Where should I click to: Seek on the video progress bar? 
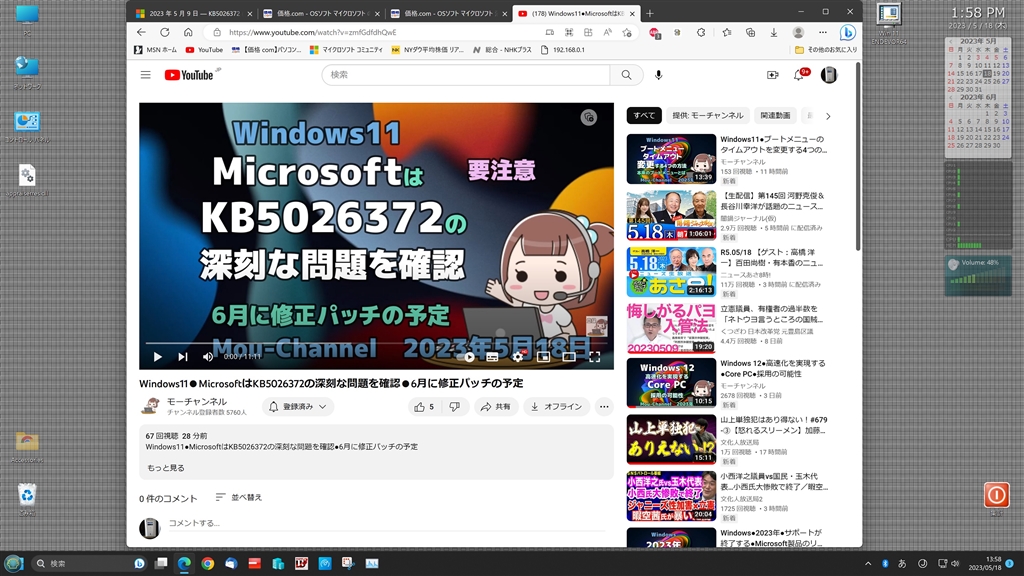point(376,343)
